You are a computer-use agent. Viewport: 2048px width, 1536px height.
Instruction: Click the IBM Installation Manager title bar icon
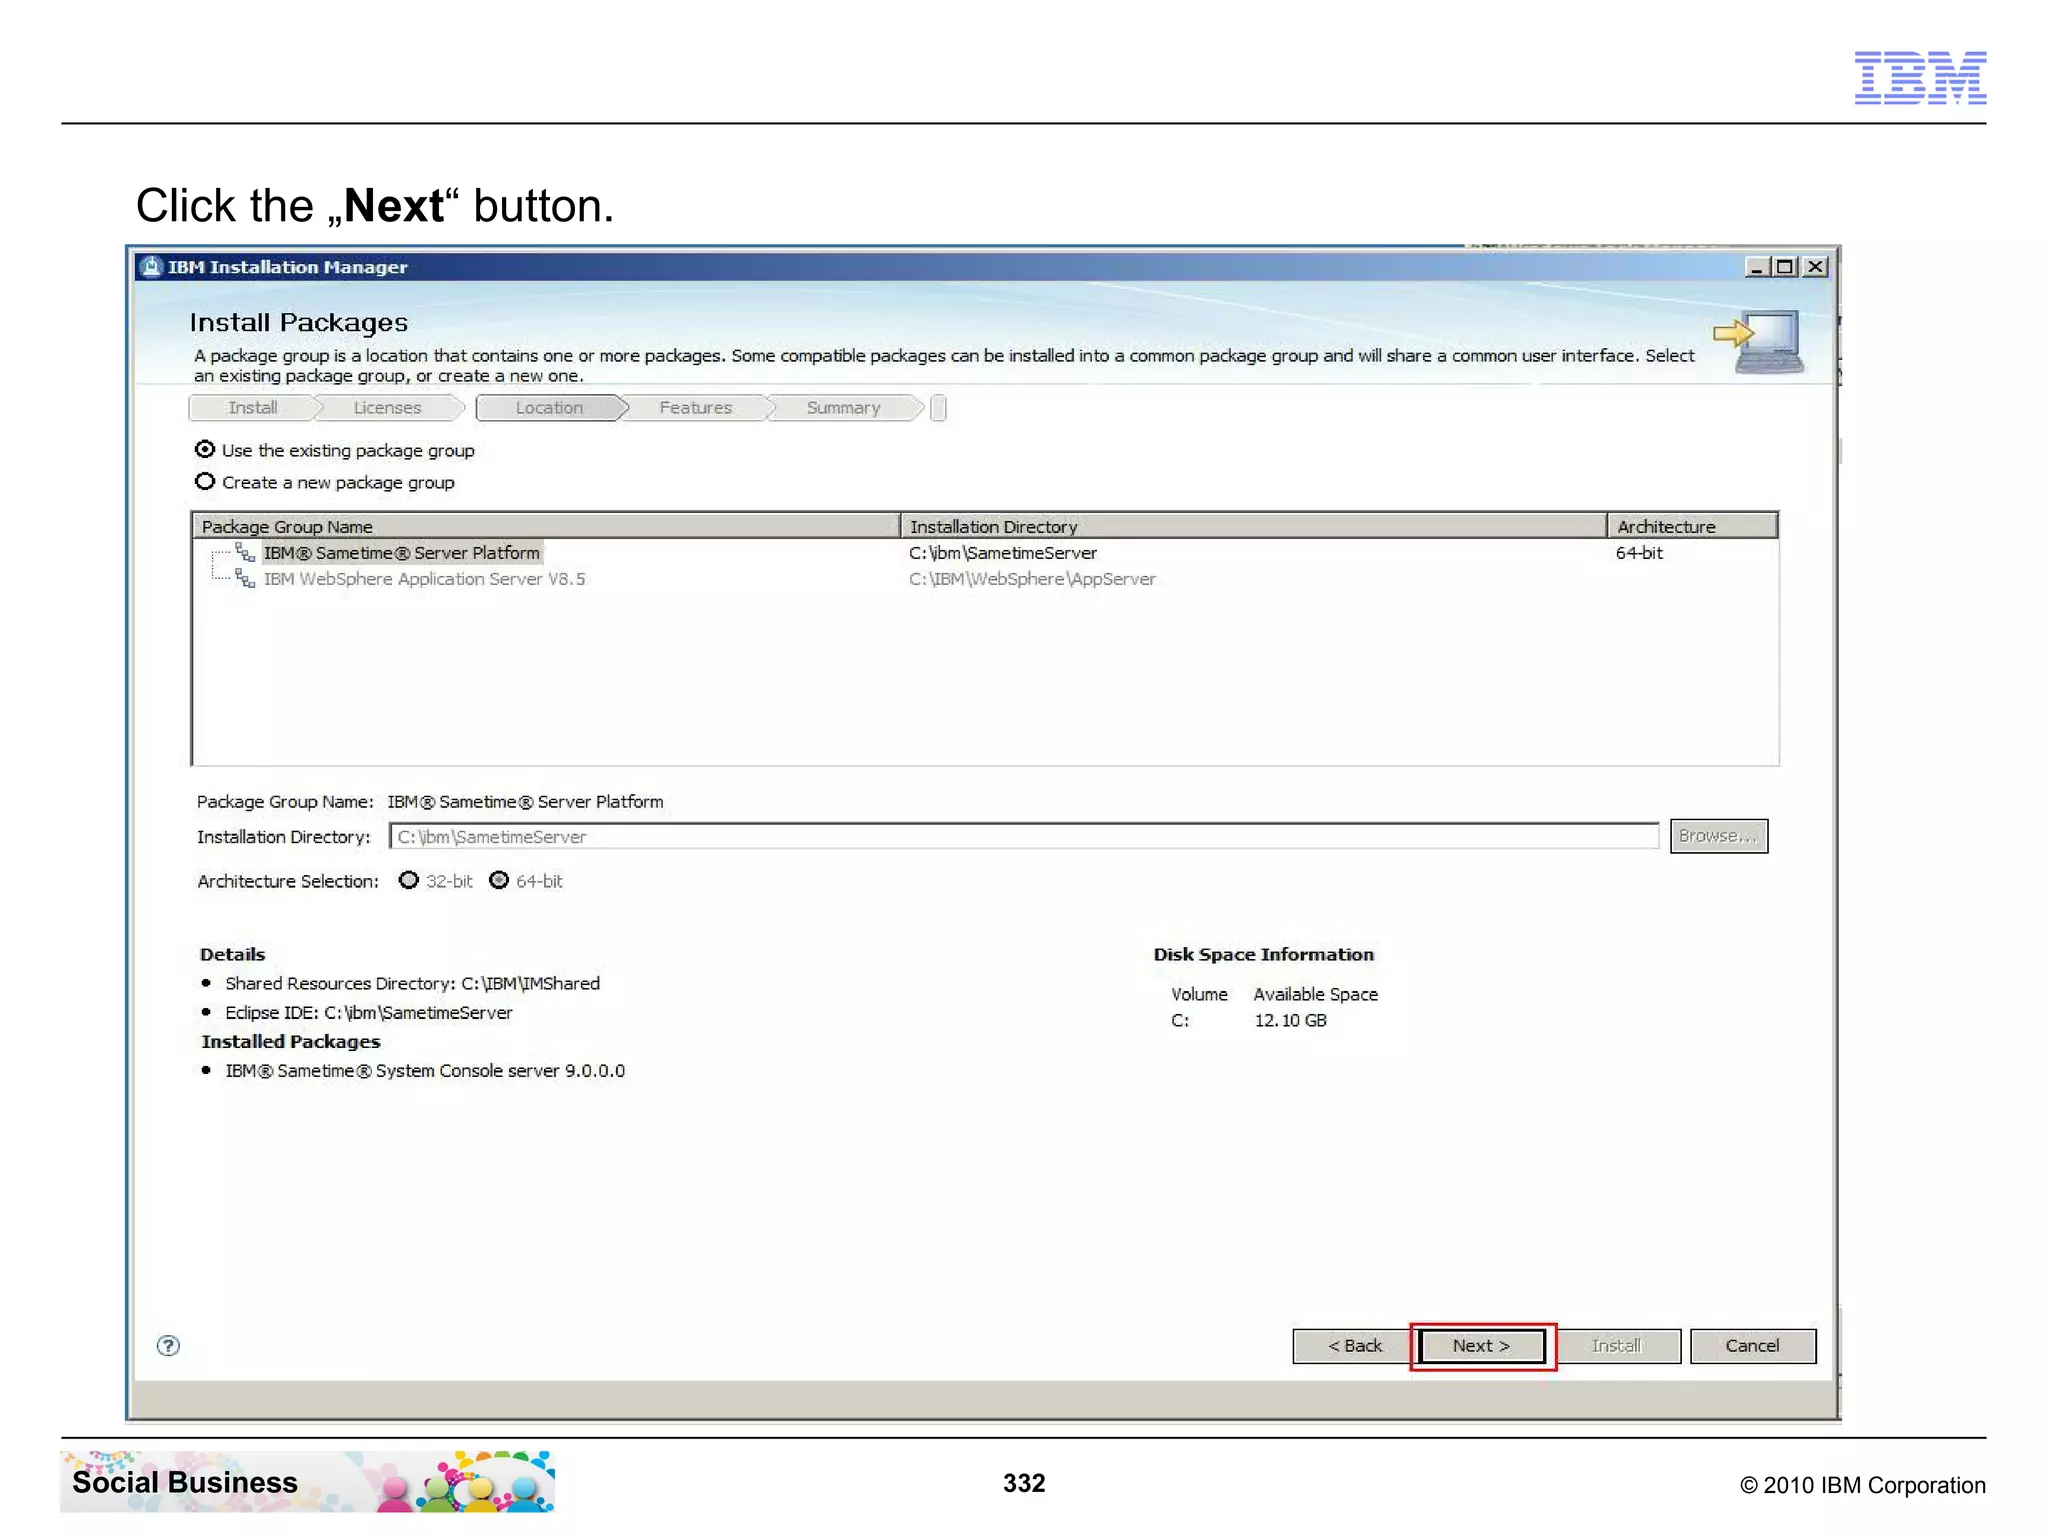(x=151, y=267)
